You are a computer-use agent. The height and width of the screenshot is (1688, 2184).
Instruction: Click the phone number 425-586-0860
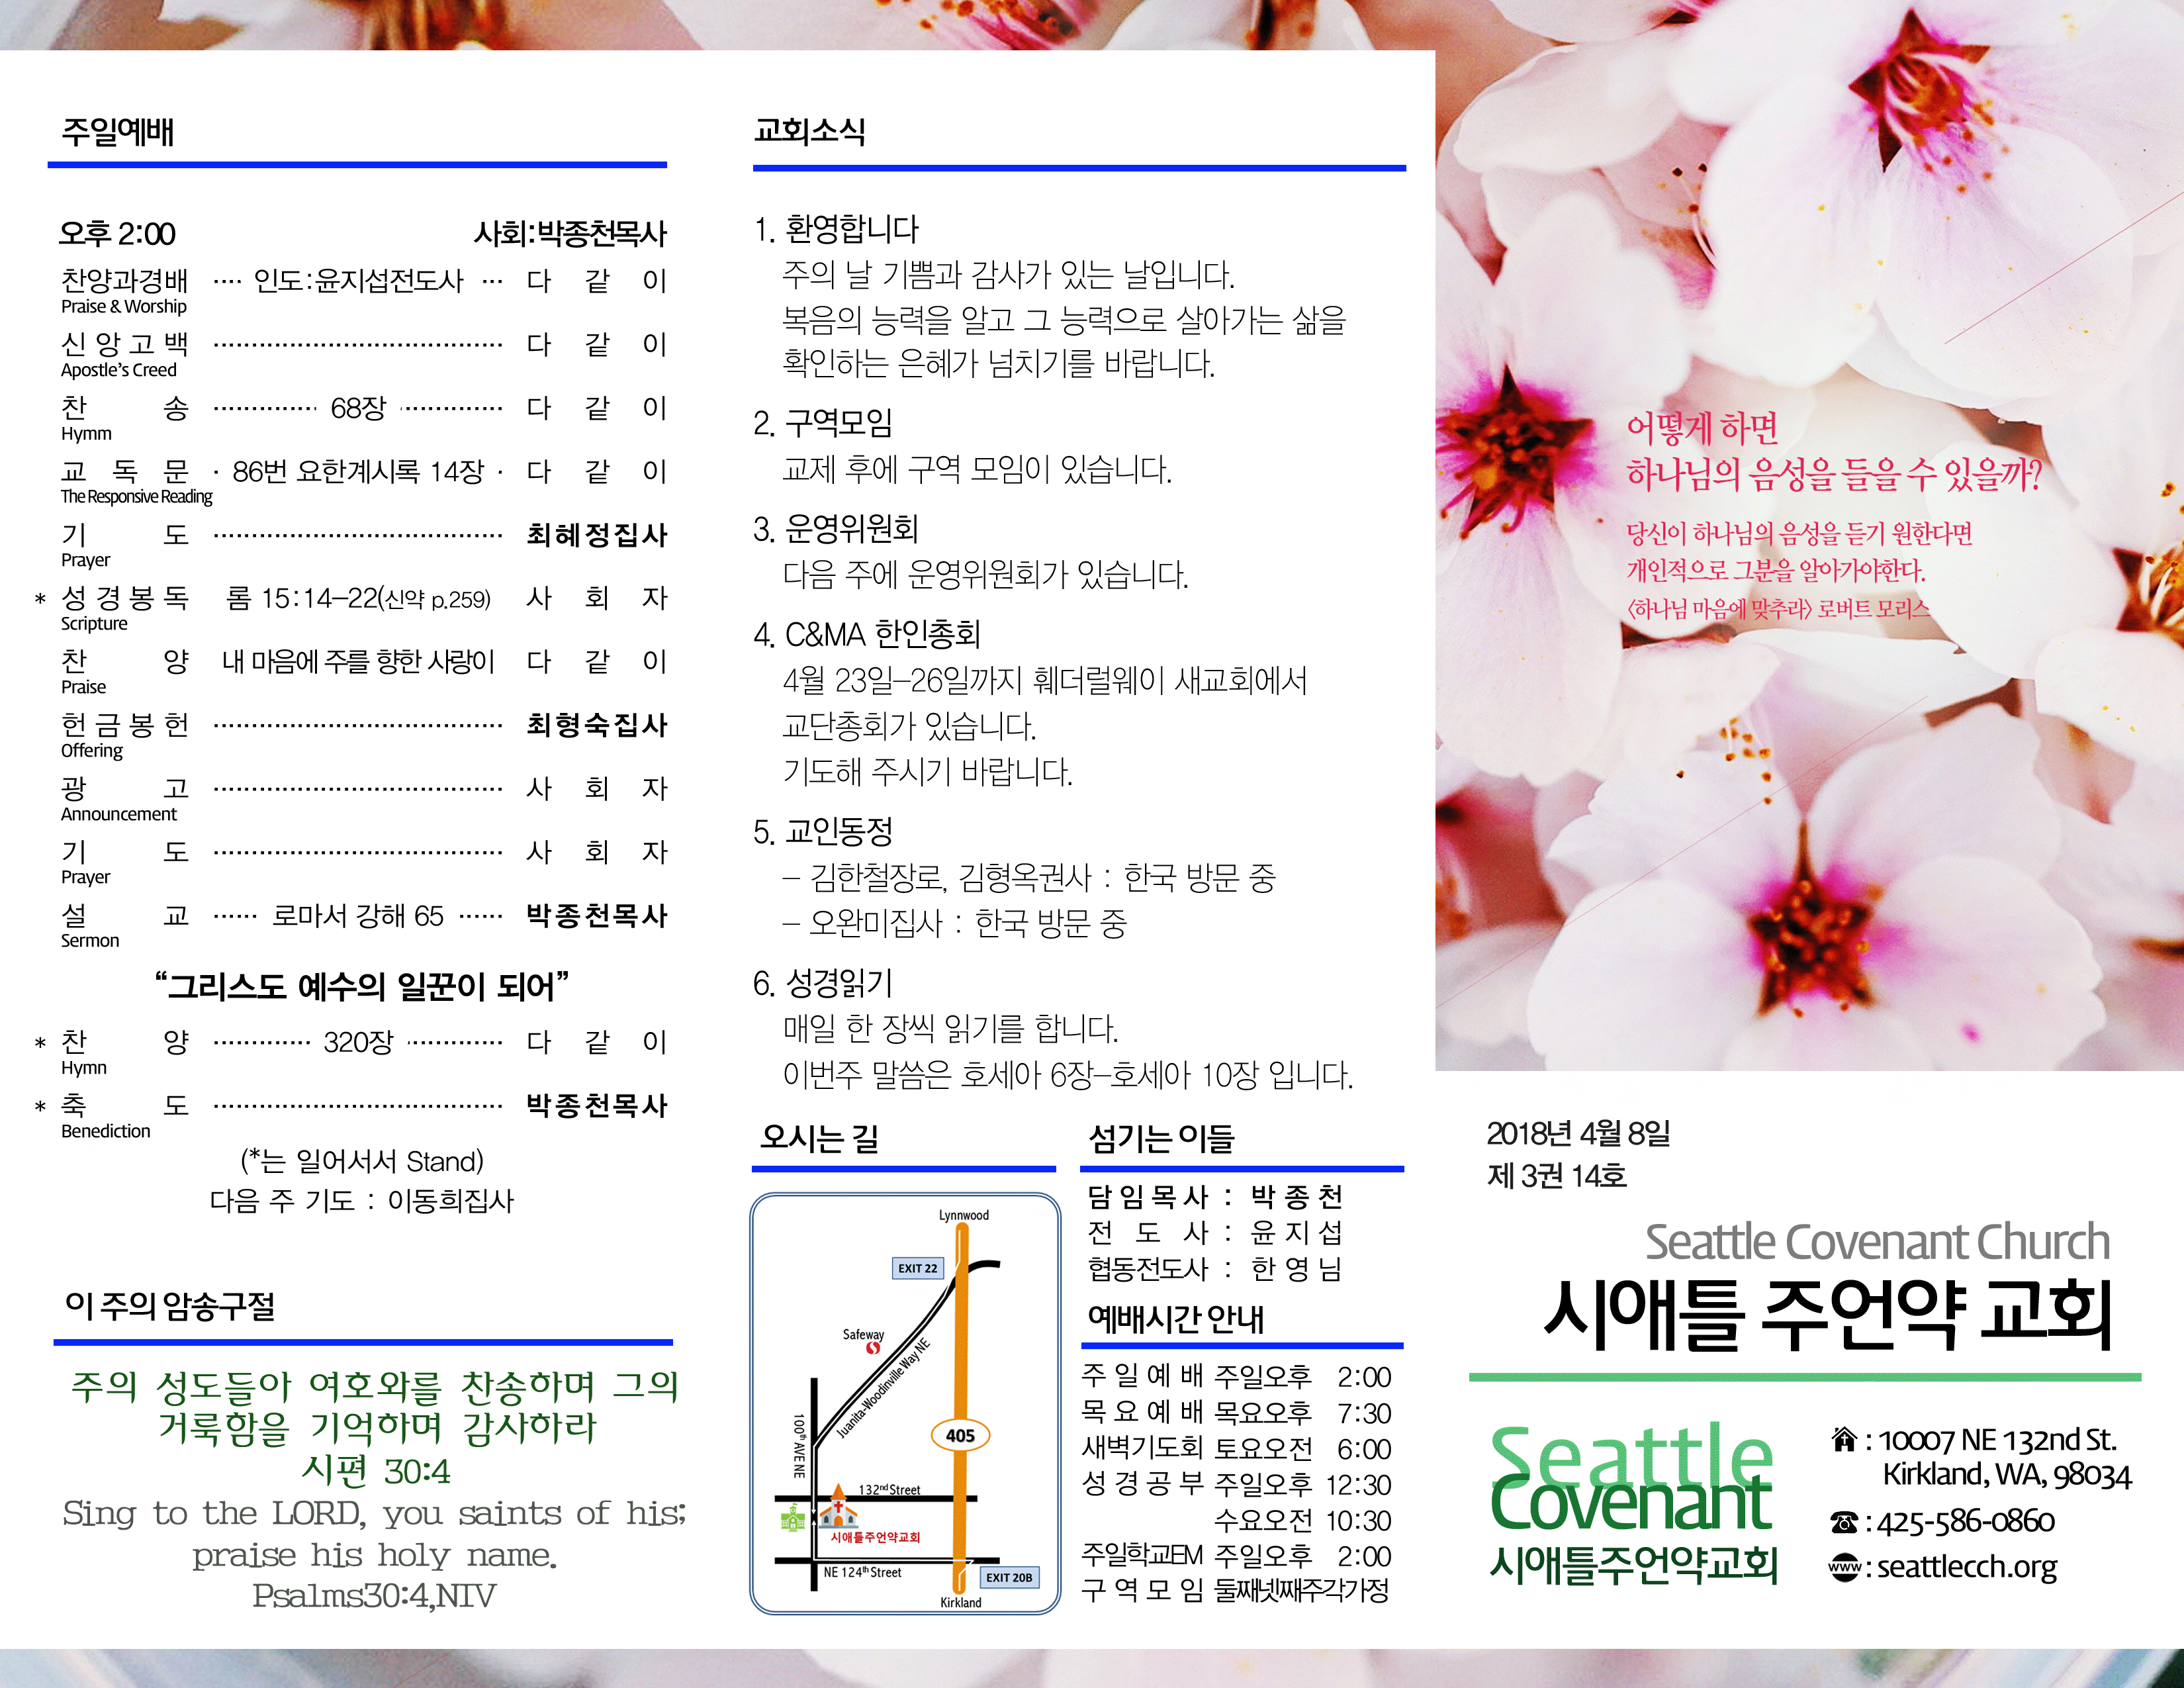pyautogui.click(x=1965, y=1522)
